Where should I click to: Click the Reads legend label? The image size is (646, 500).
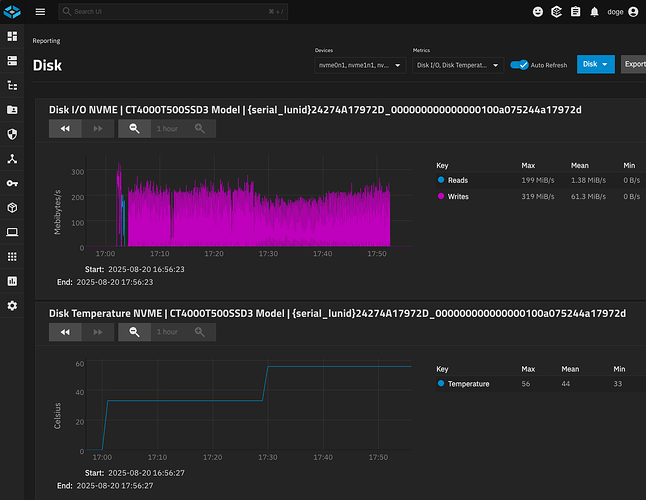tap(458, 180)
